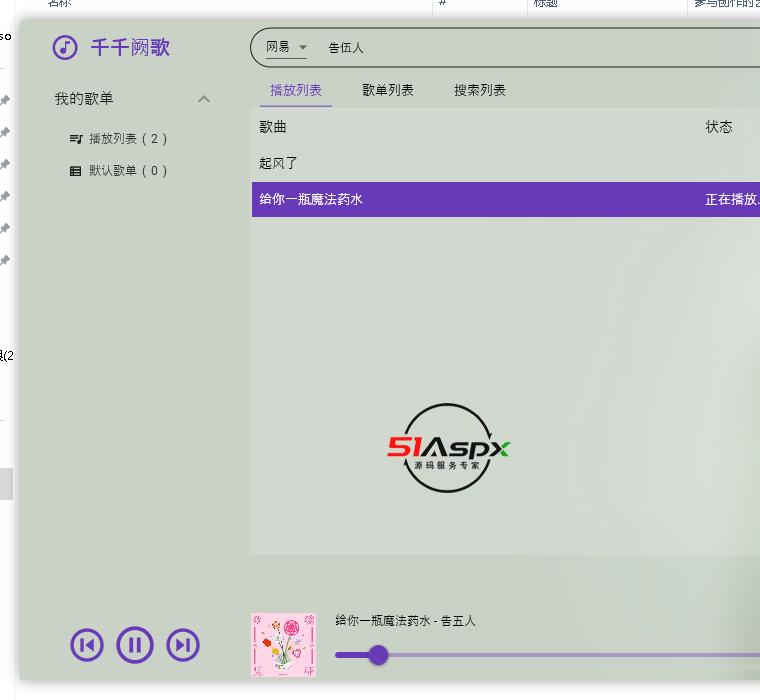Screen dimensions: 760x700
Task: Open 默认歌单 (0) in sidebar
Action: pyautogui.click(x=118, y=171)
